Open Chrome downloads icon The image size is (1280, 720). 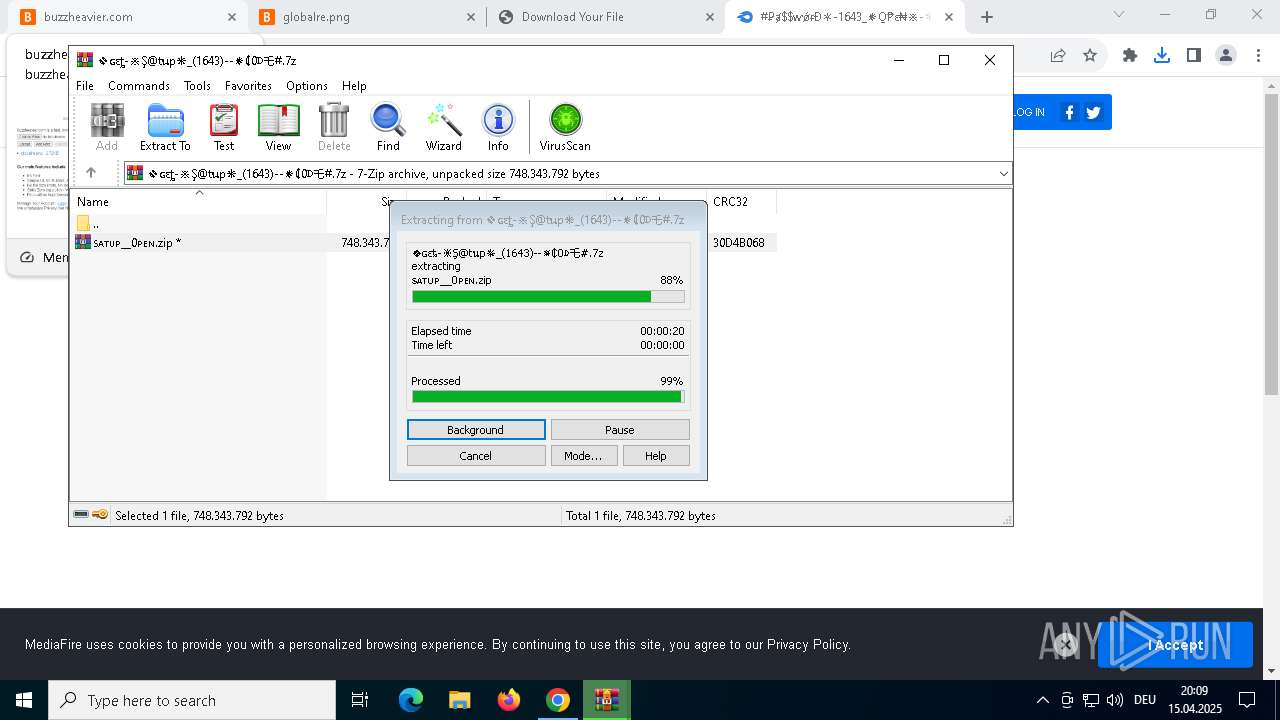[x=1161, y=56]
